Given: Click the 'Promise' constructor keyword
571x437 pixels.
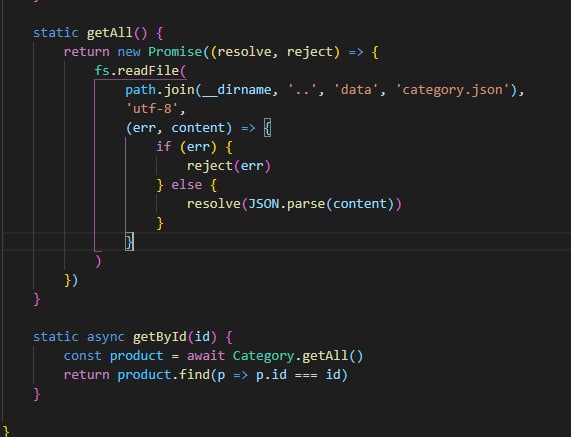Looking at the screenshot, I should (x=175, y=52).
